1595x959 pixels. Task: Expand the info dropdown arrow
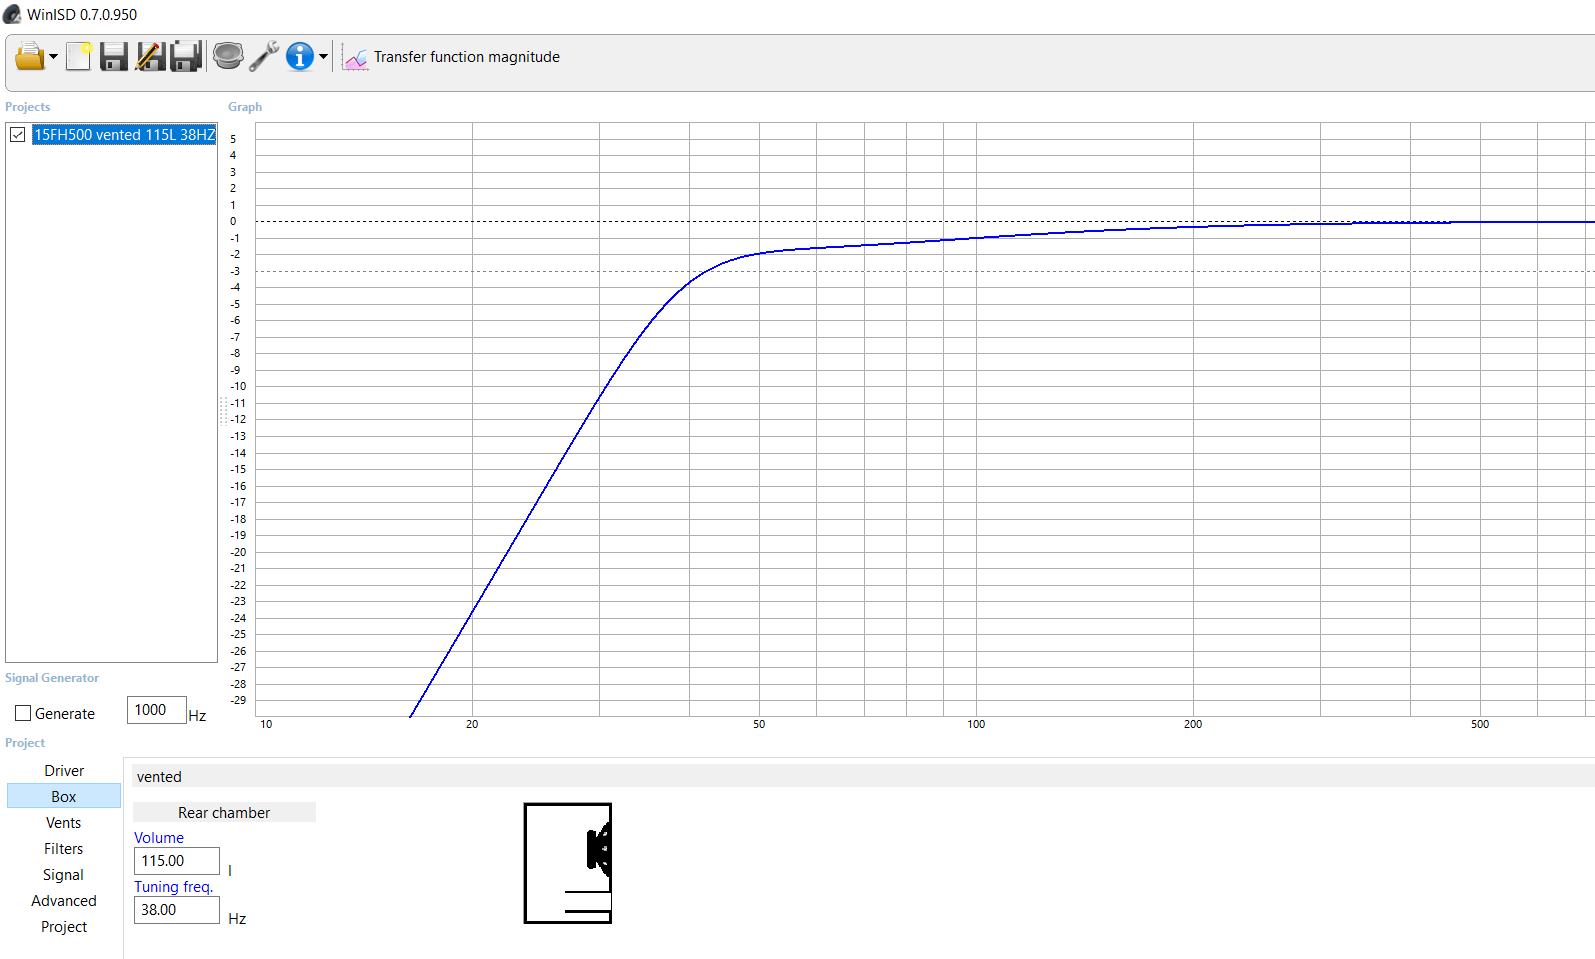[x=323, y=57]
